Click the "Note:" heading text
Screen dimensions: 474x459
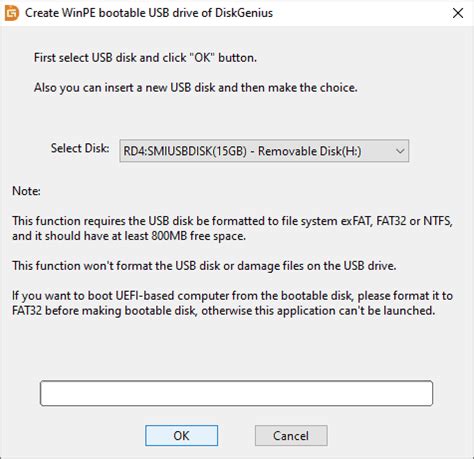coord(26,191)
